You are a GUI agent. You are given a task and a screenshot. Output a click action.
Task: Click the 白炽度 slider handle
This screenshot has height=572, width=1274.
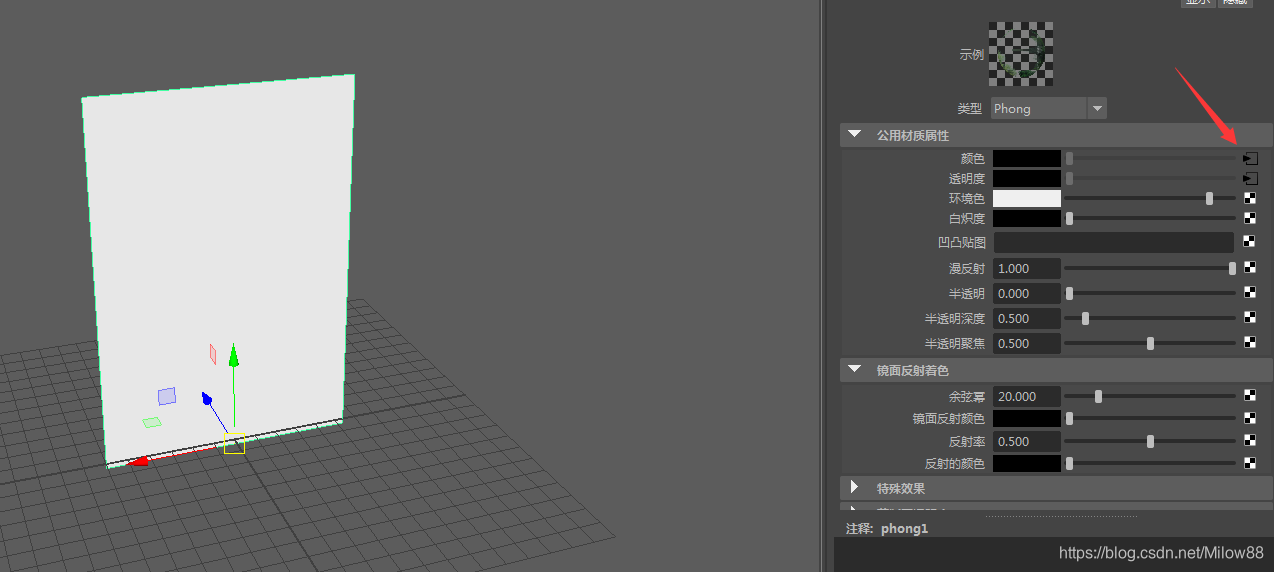(1069, 218)
